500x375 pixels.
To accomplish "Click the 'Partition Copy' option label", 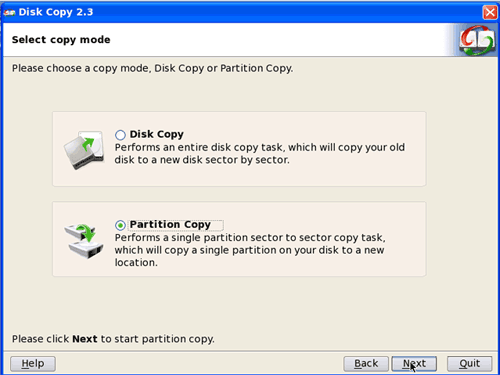I will (x=170, y=225).
